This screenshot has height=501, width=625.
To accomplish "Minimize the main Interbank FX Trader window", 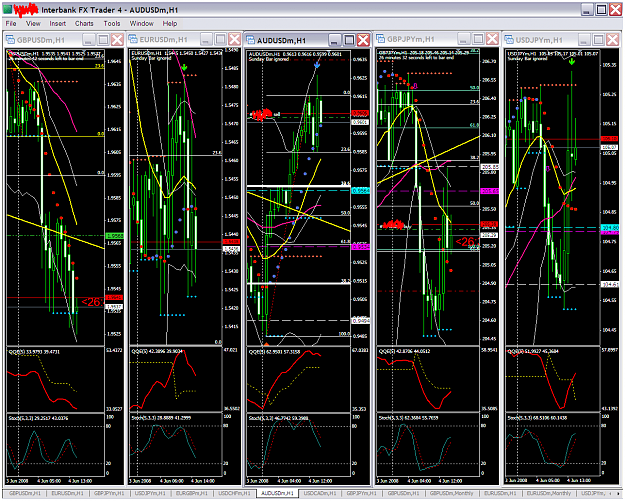I will click(x=587, y=10).
